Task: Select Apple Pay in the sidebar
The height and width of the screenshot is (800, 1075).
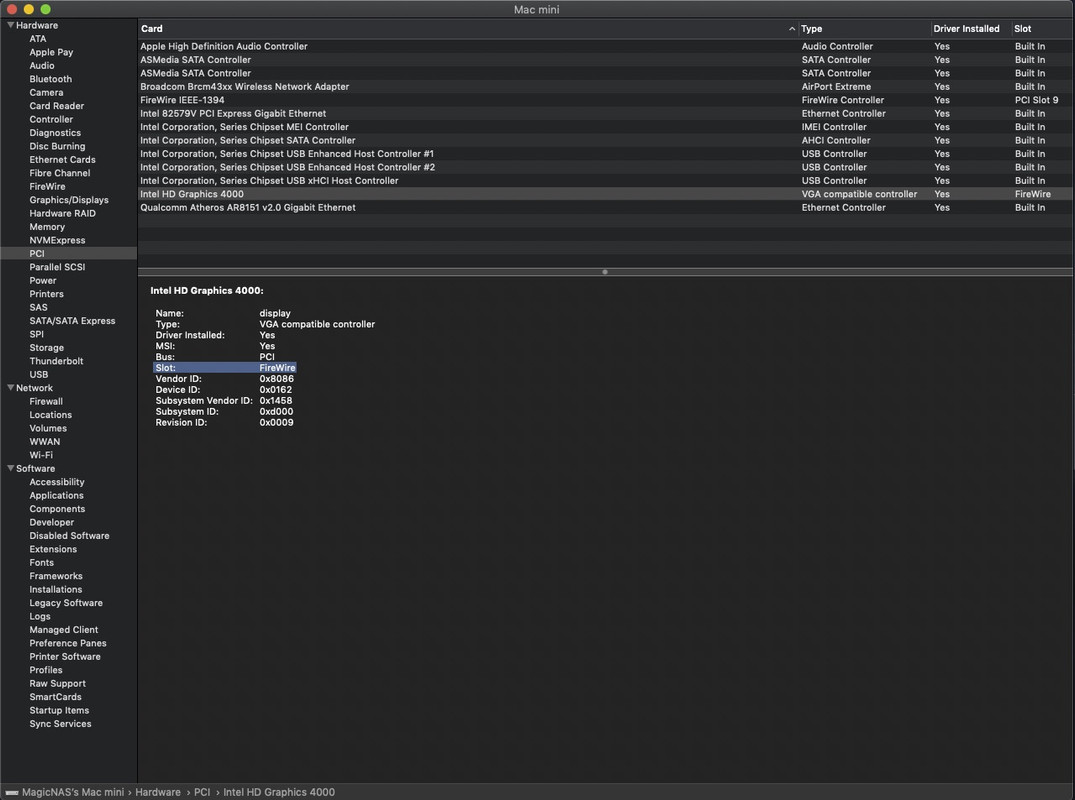Action: click(x=51, y=52)
